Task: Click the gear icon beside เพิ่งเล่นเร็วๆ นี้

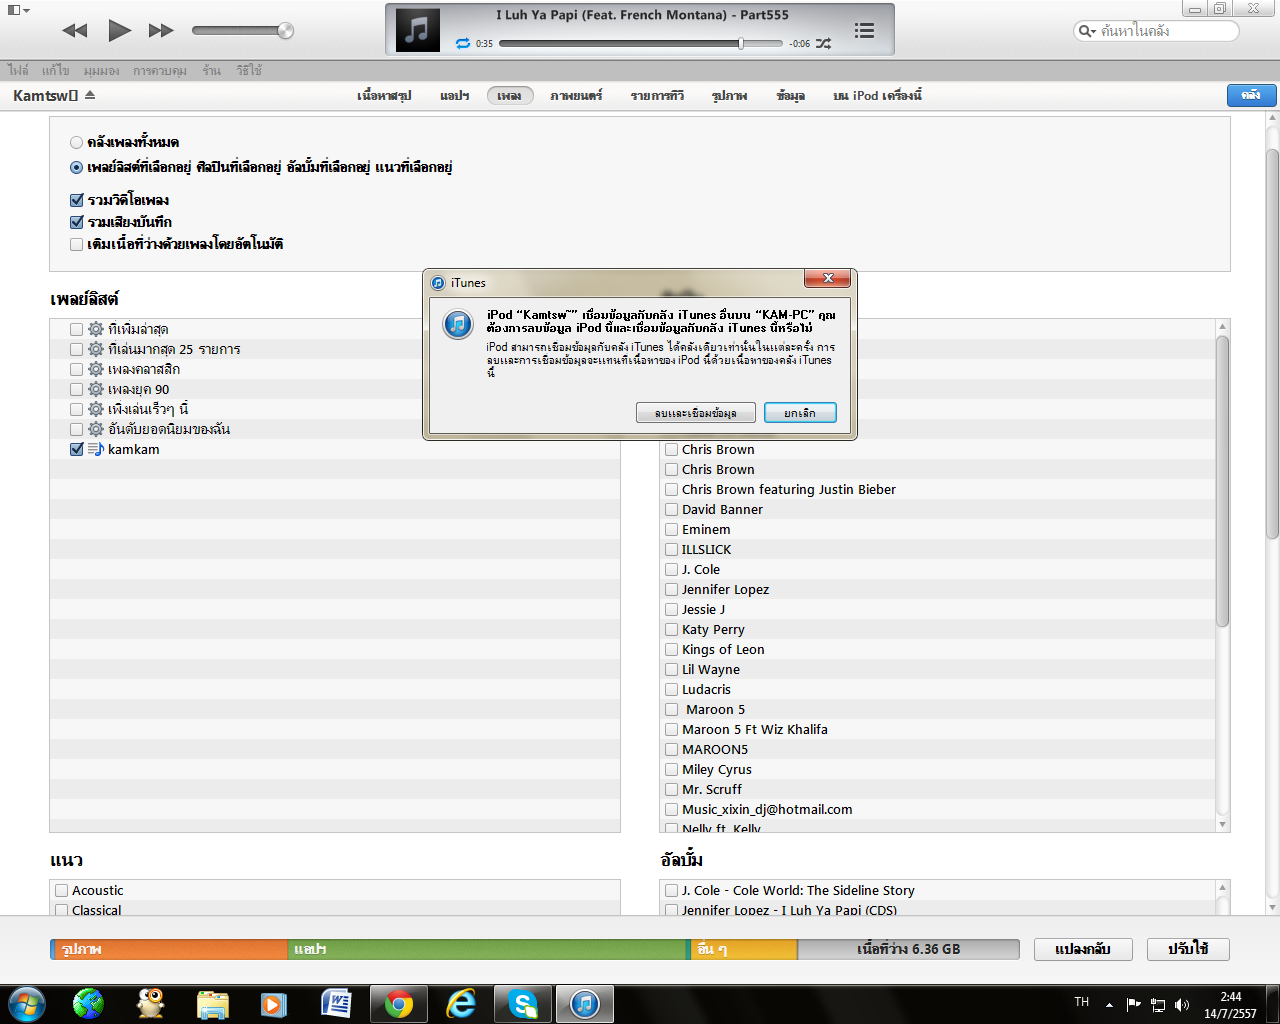Action: click(96, 409)
